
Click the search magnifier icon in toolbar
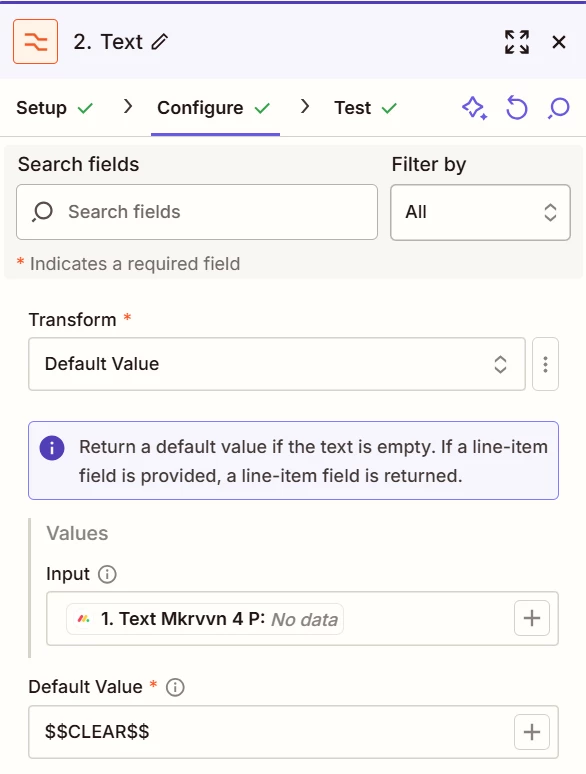[x=559, y=108]
